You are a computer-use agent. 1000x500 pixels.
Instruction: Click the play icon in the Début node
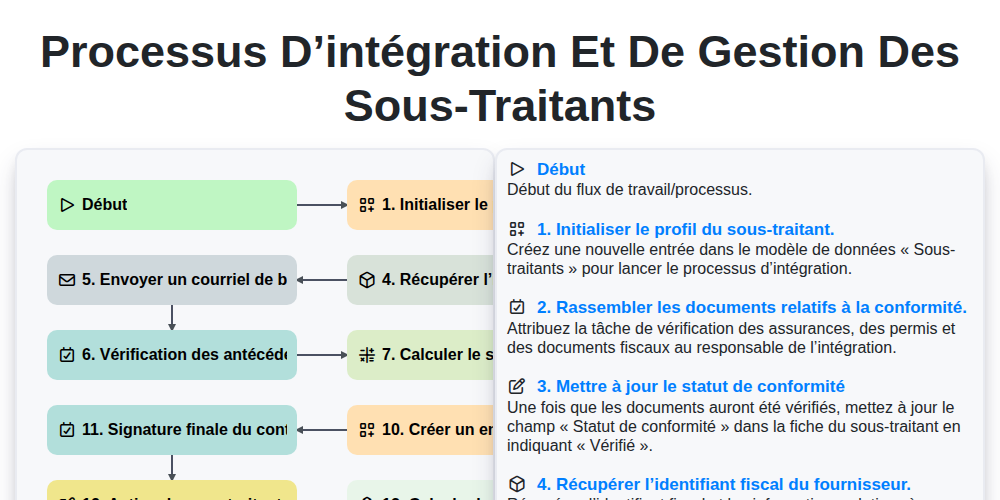click(67, 205)
